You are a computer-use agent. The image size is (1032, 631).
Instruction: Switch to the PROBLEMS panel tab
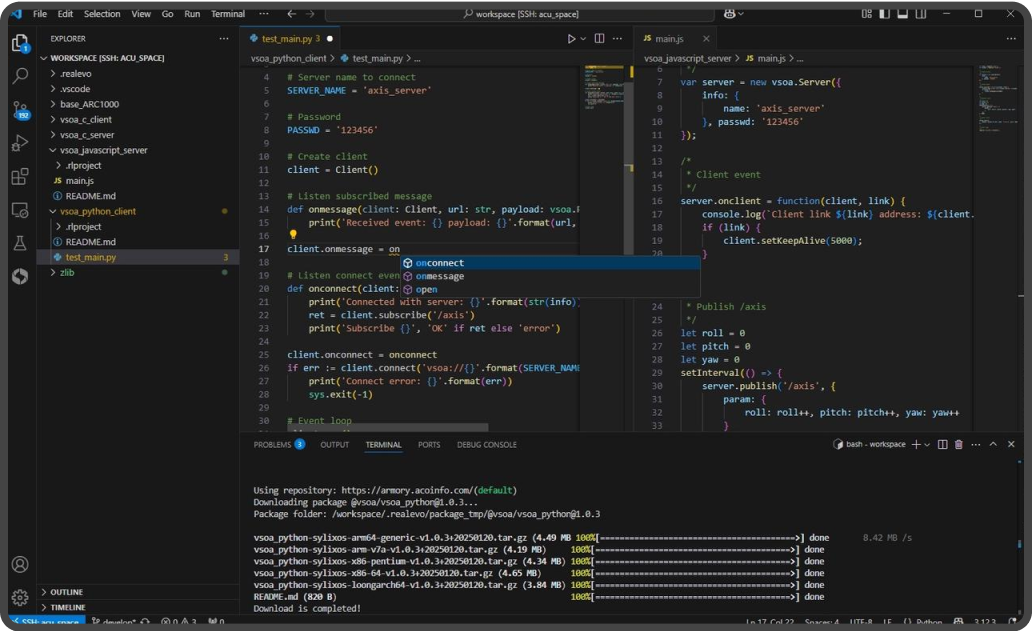tap(278, 445)
